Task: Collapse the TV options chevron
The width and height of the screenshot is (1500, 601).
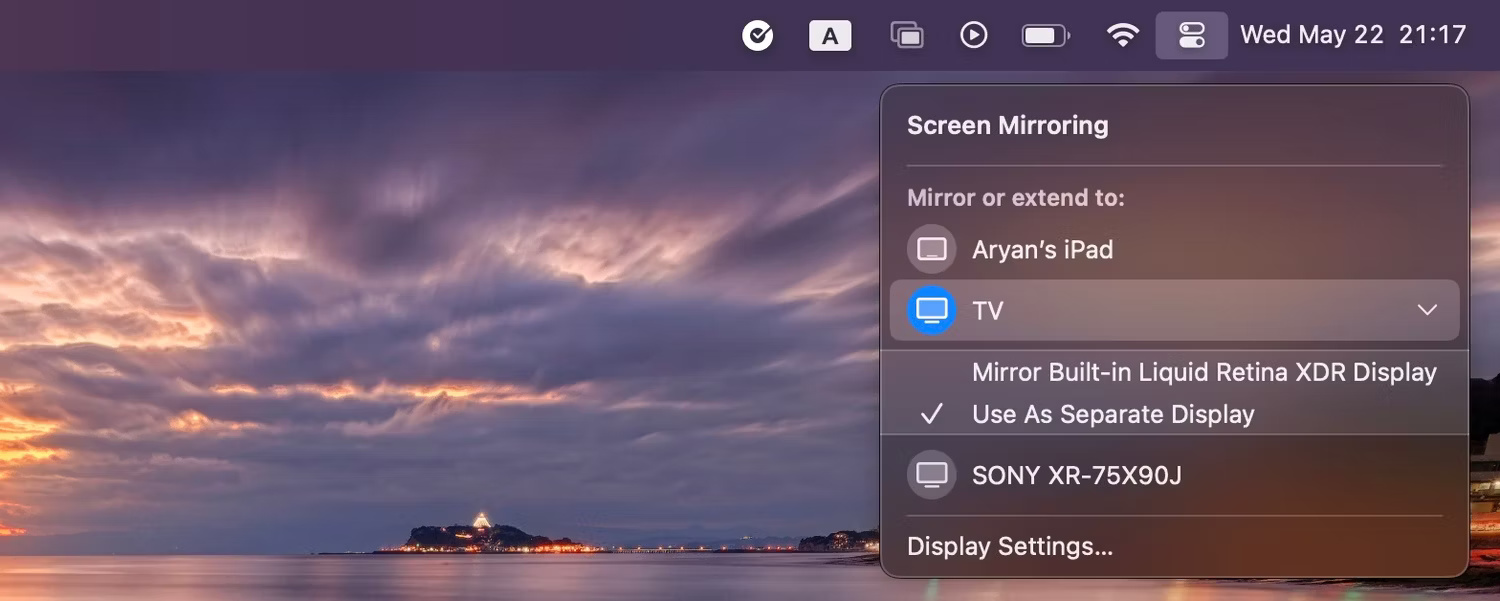Action: 1427,310
